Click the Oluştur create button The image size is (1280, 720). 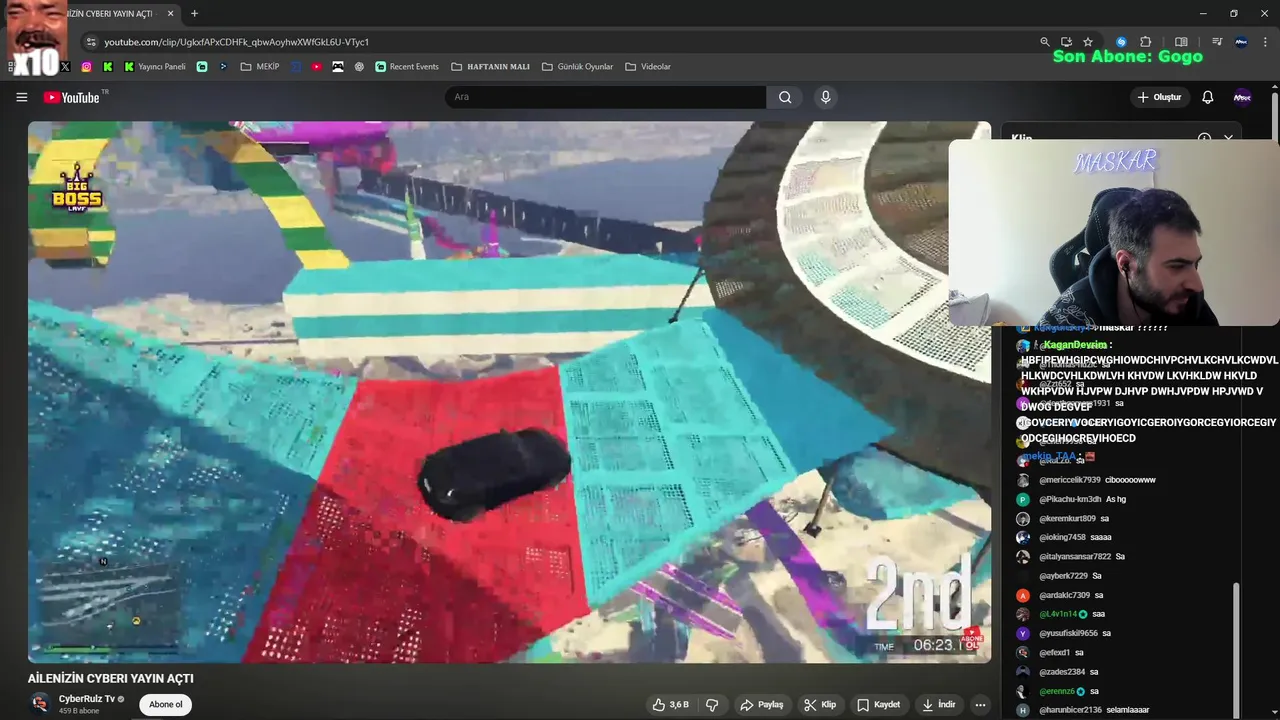(1159, 97)
